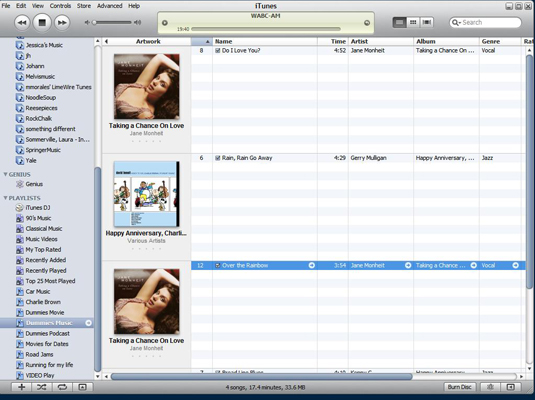Open the 90's Music smart playlist
This screenshot has width=535, height=400.
[38, 218]
